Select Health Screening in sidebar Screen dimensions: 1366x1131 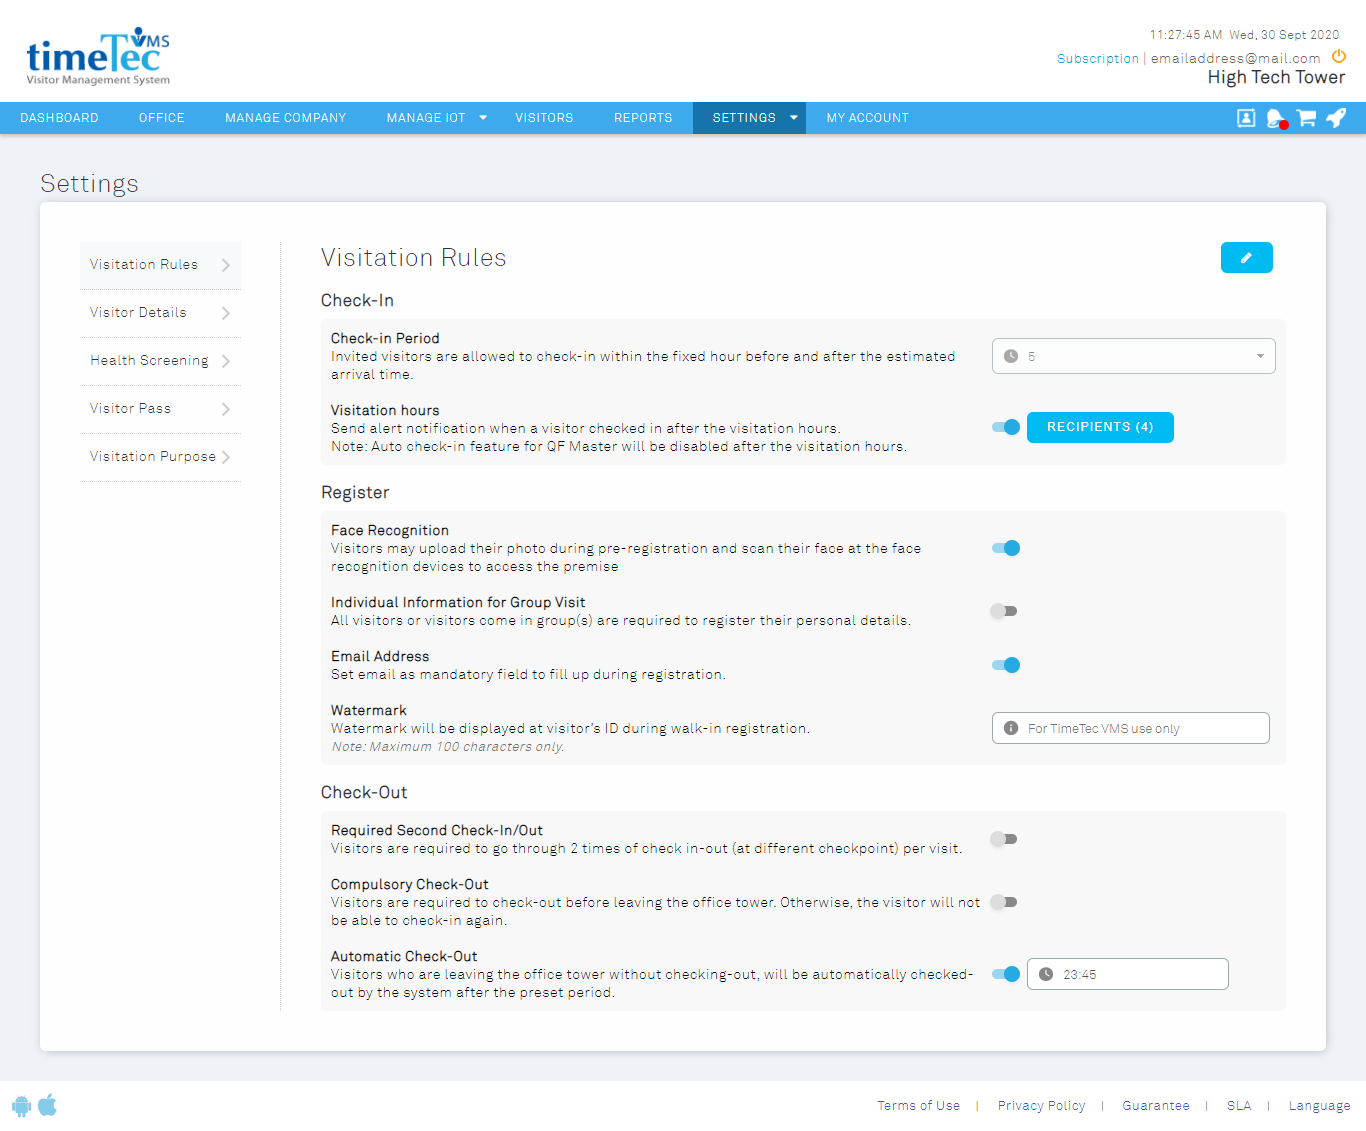pos(160,361)
